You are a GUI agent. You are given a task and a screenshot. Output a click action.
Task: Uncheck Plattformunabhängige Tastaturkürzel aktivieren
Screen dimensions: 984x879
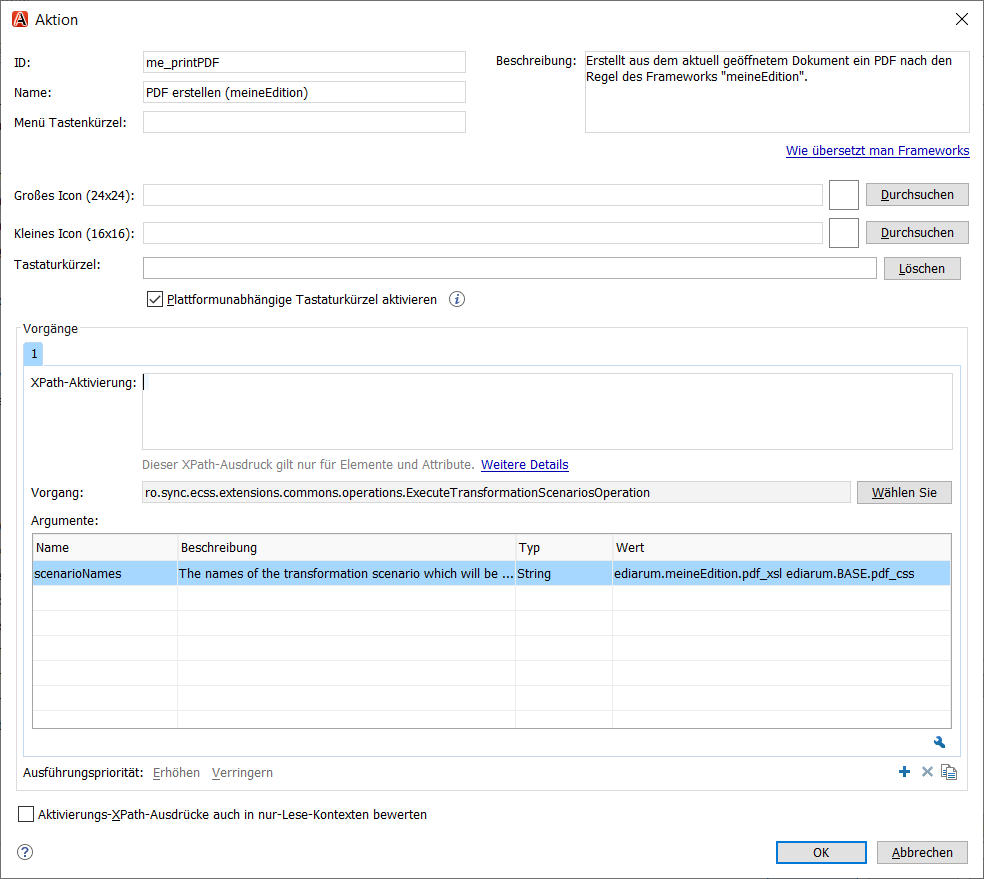(155, 299)
